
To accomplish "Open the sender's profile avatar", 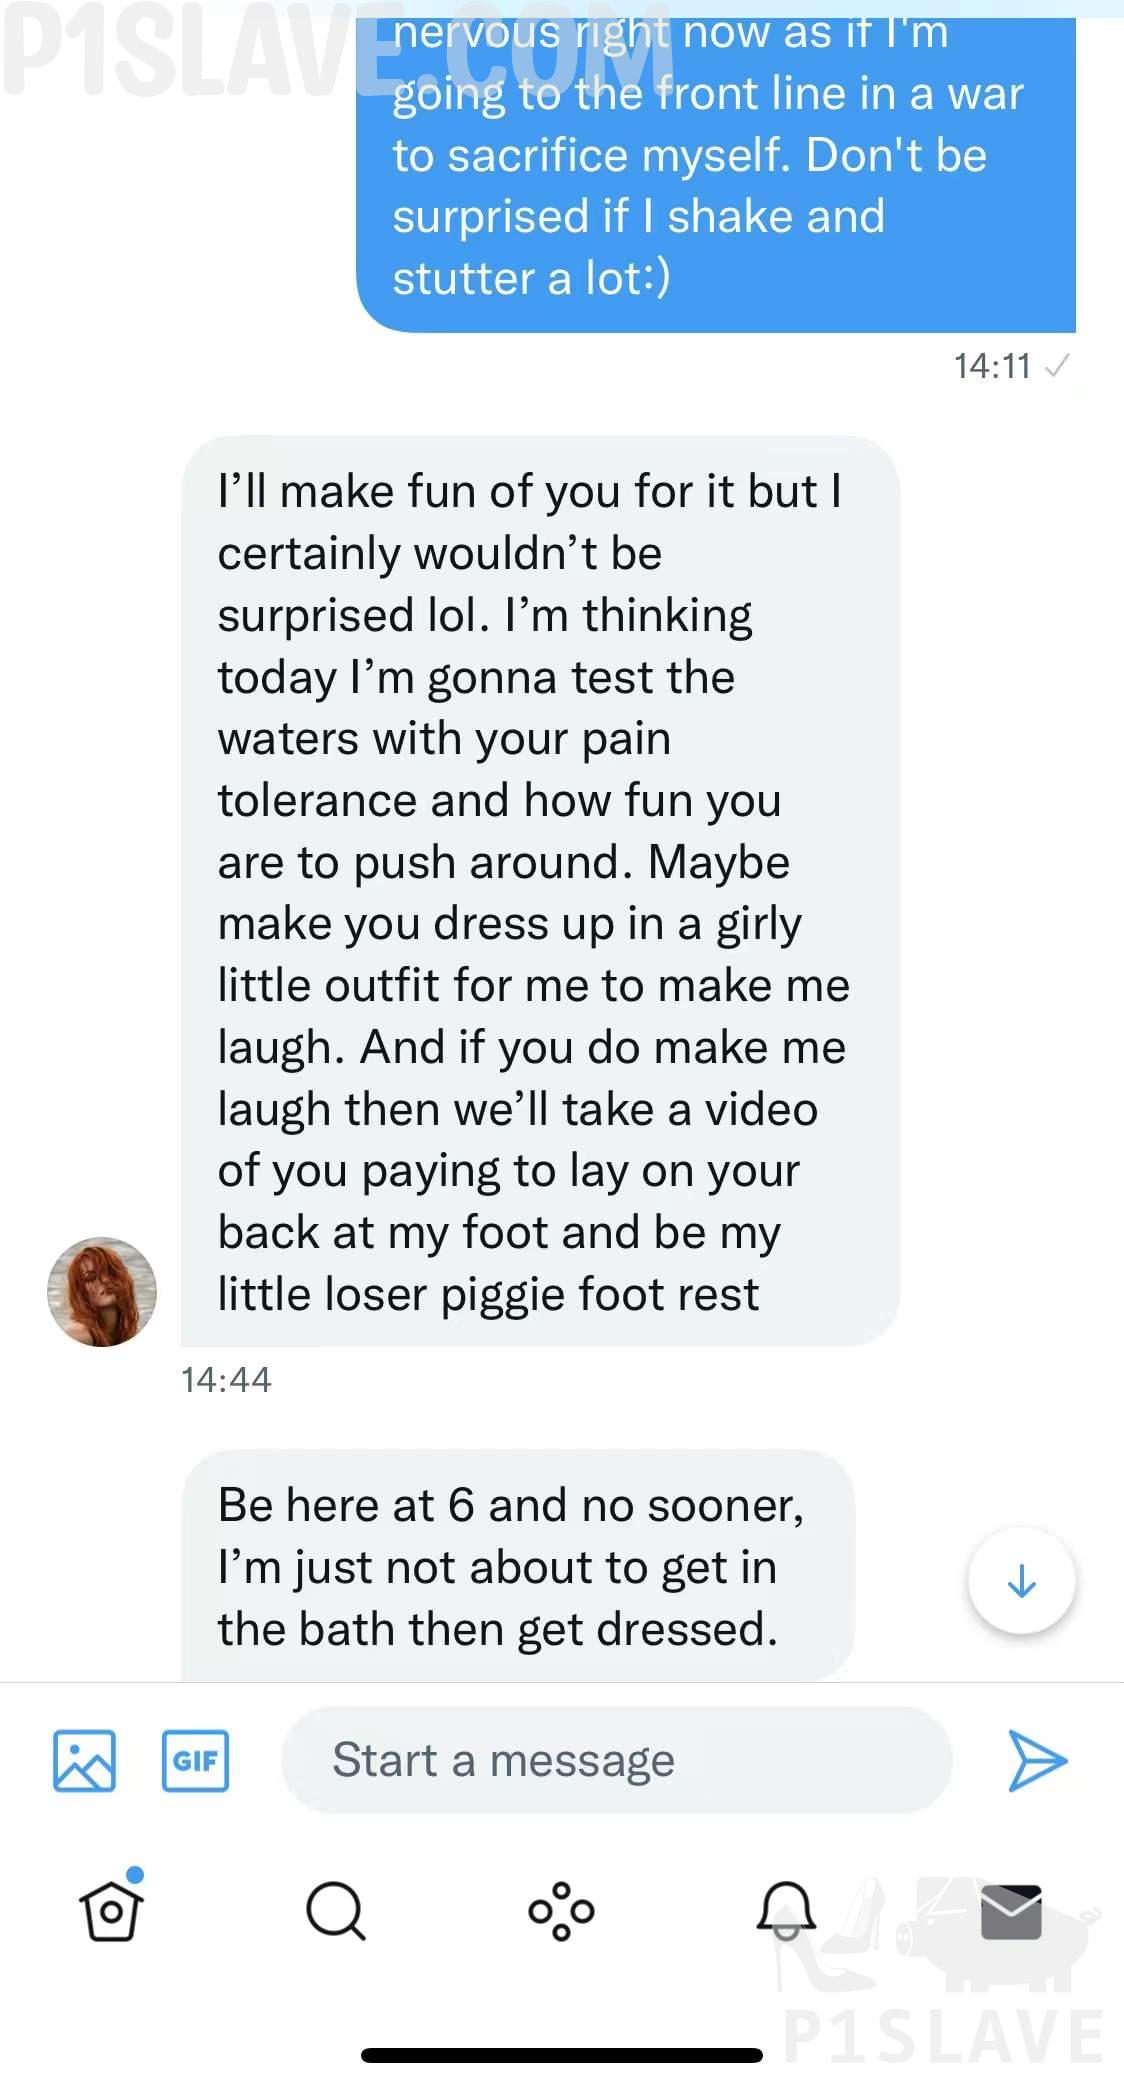I will pos(102,1291).
